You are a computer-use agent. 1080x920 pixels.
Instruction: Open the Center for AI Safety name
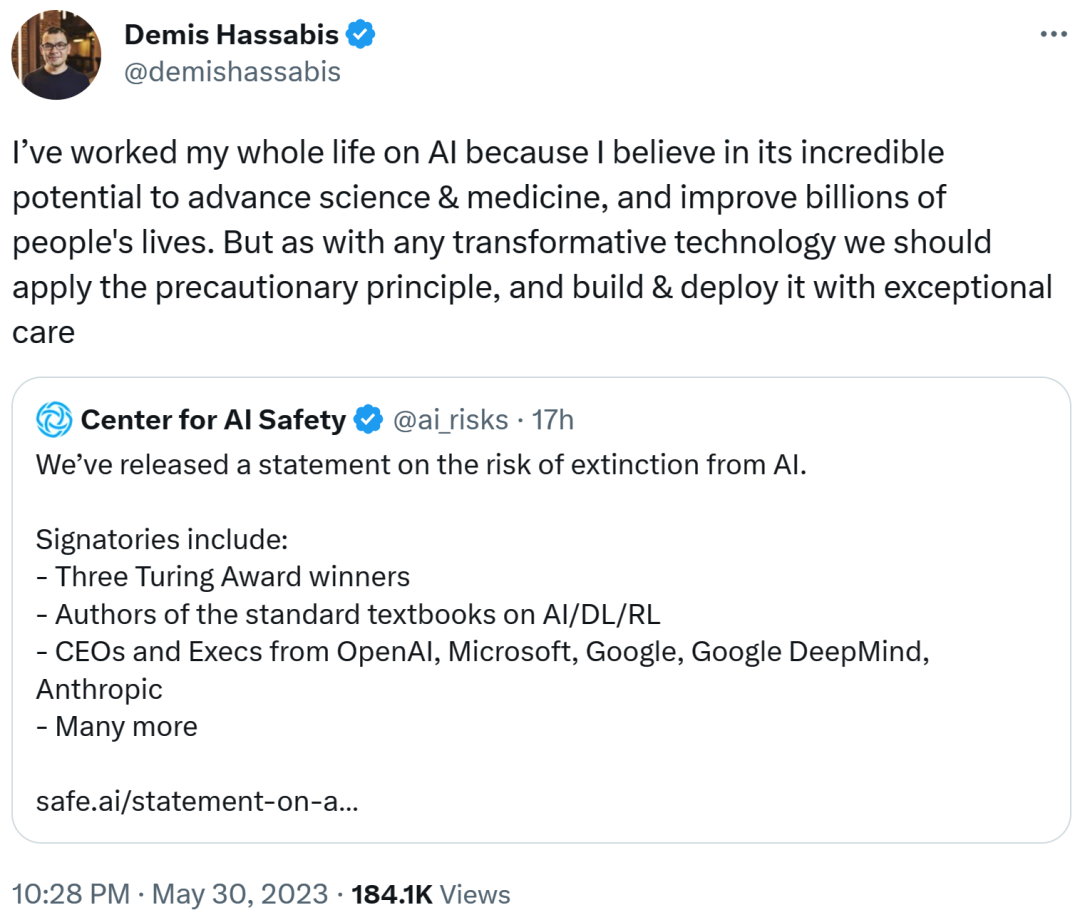coord(214,419)
